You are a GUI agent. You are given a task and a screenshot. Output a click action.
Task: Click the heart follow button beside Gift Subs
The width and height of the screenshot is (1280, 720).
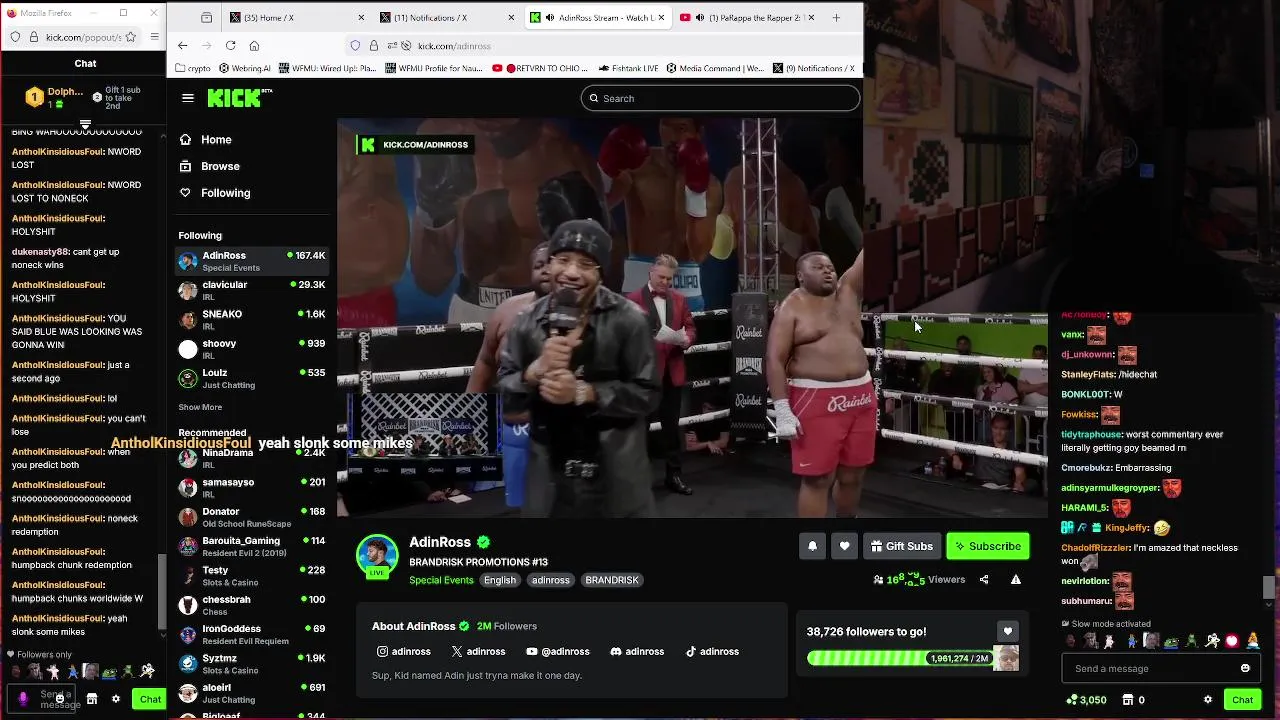tap(844, 546)
